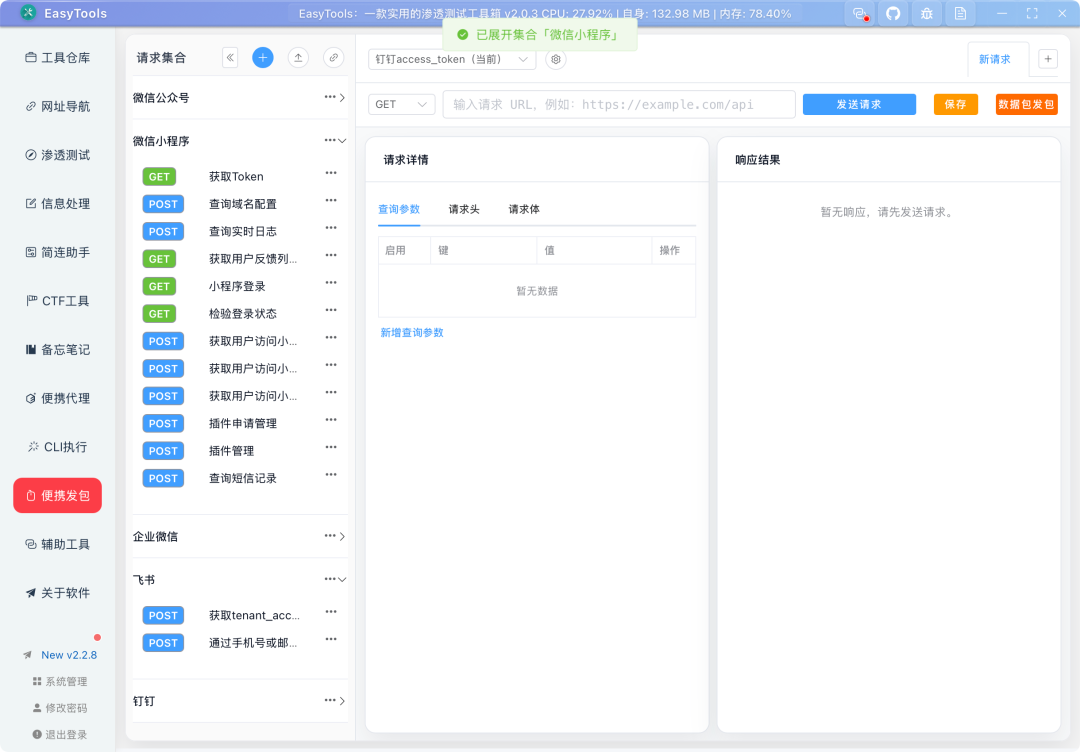Open more options for 获取Token request
This screenshot has width=1080, height=752.
tap(331, 174)
